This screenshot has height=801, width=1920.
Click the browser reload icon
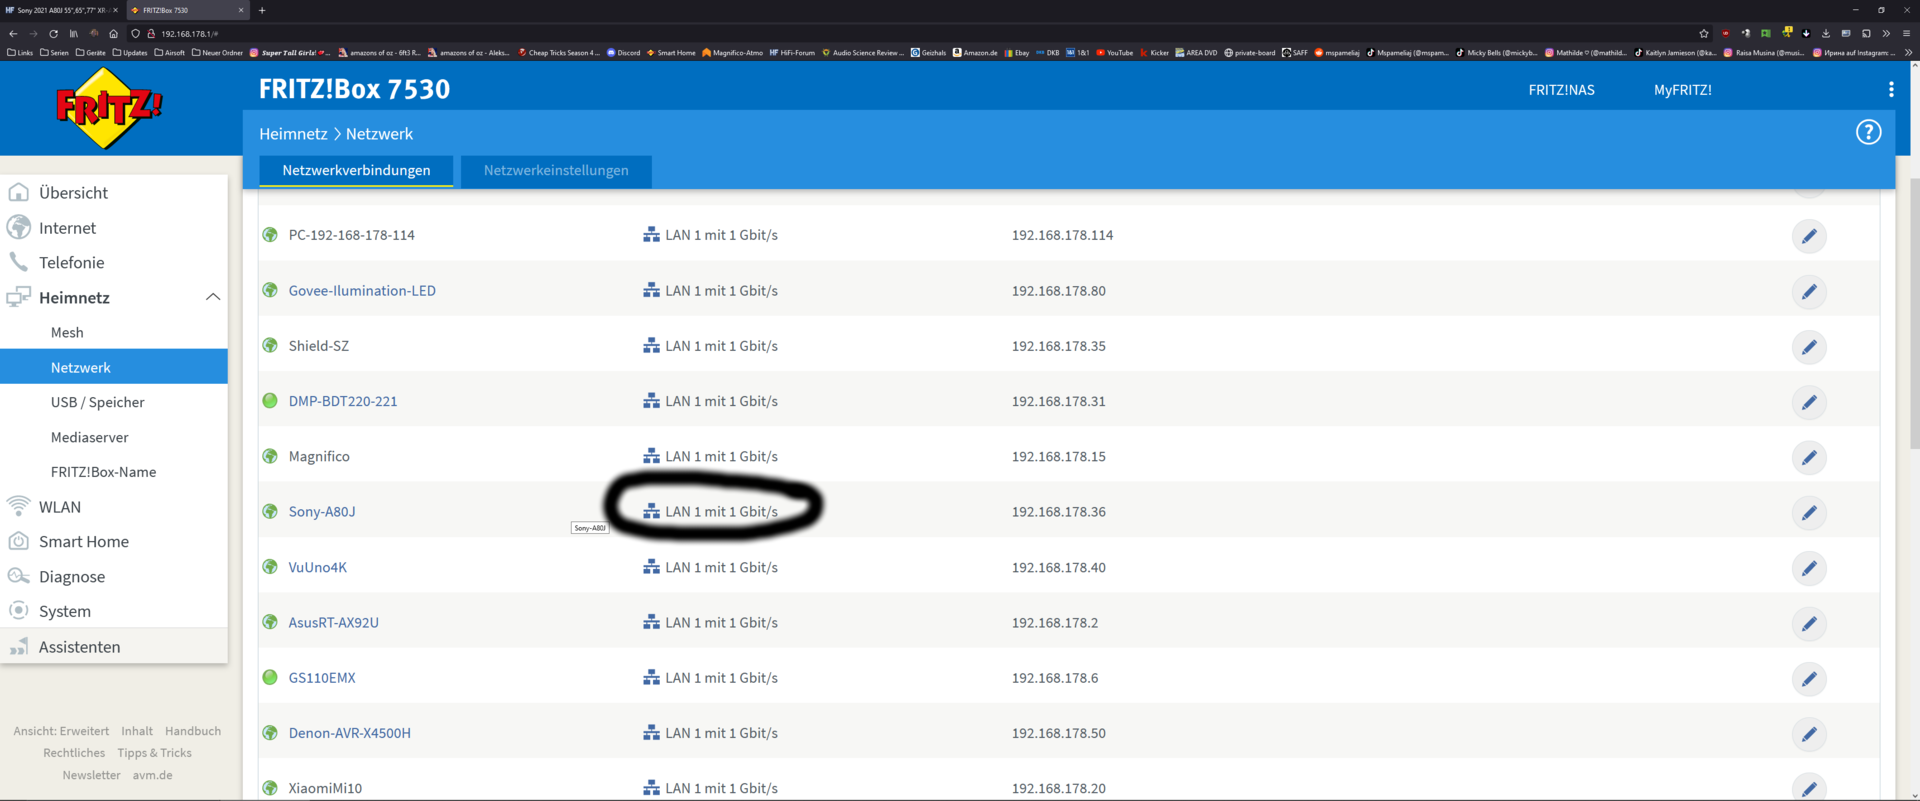tap(53, 34)
